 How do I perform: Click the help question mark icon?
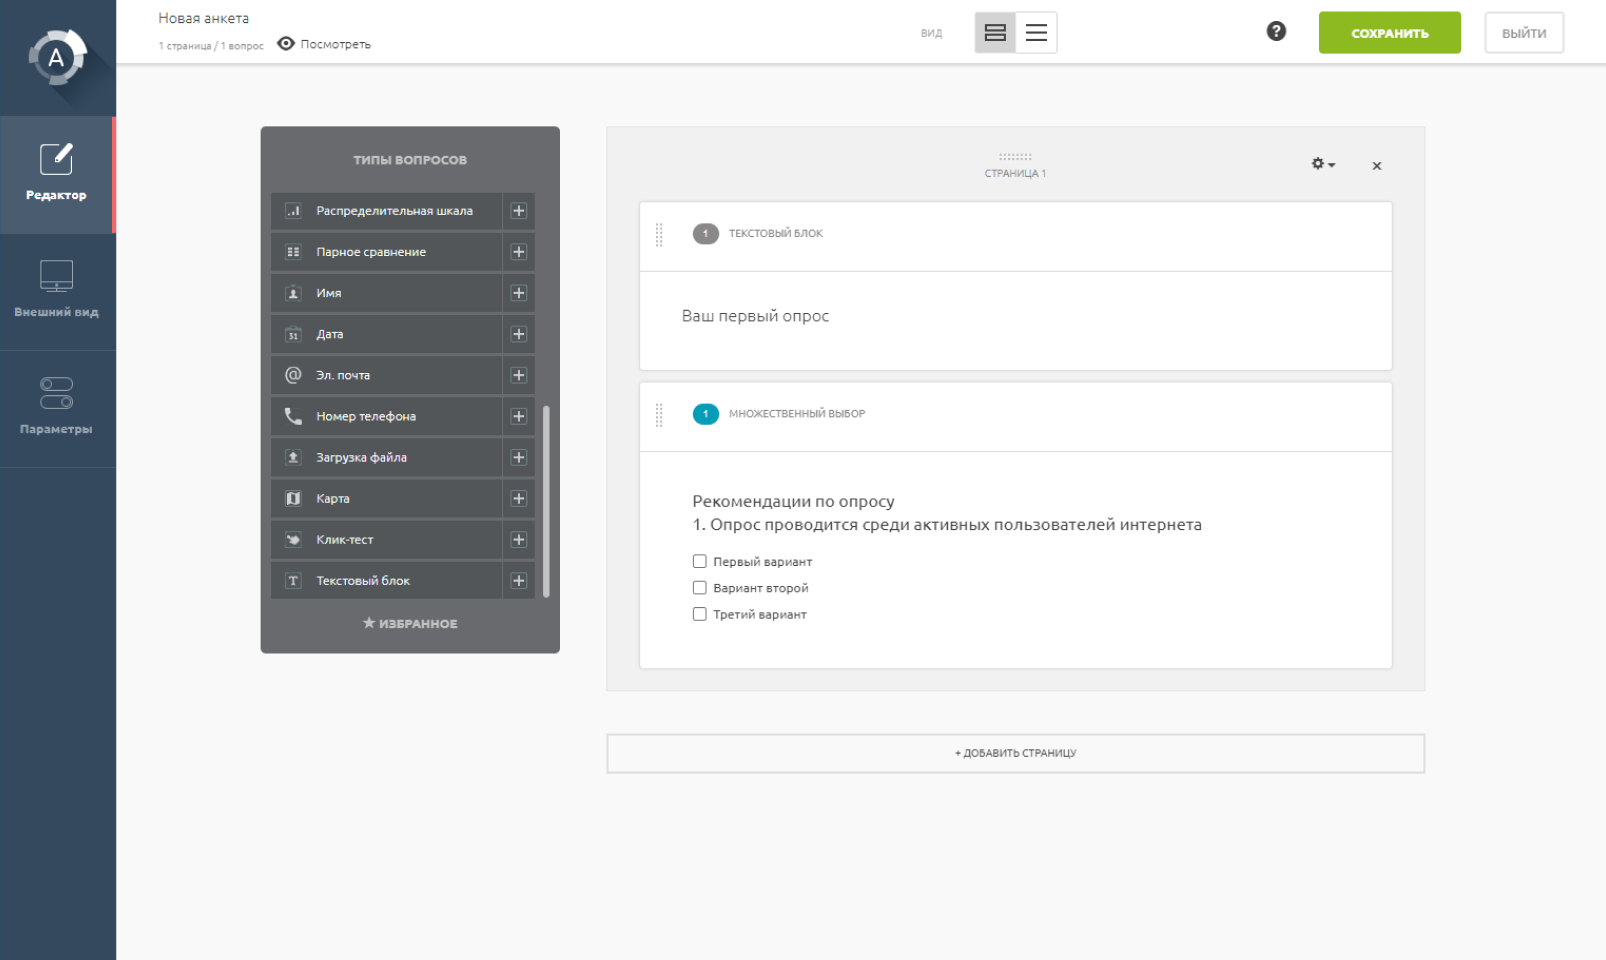pyautogui.click(x=1276, y=32)
